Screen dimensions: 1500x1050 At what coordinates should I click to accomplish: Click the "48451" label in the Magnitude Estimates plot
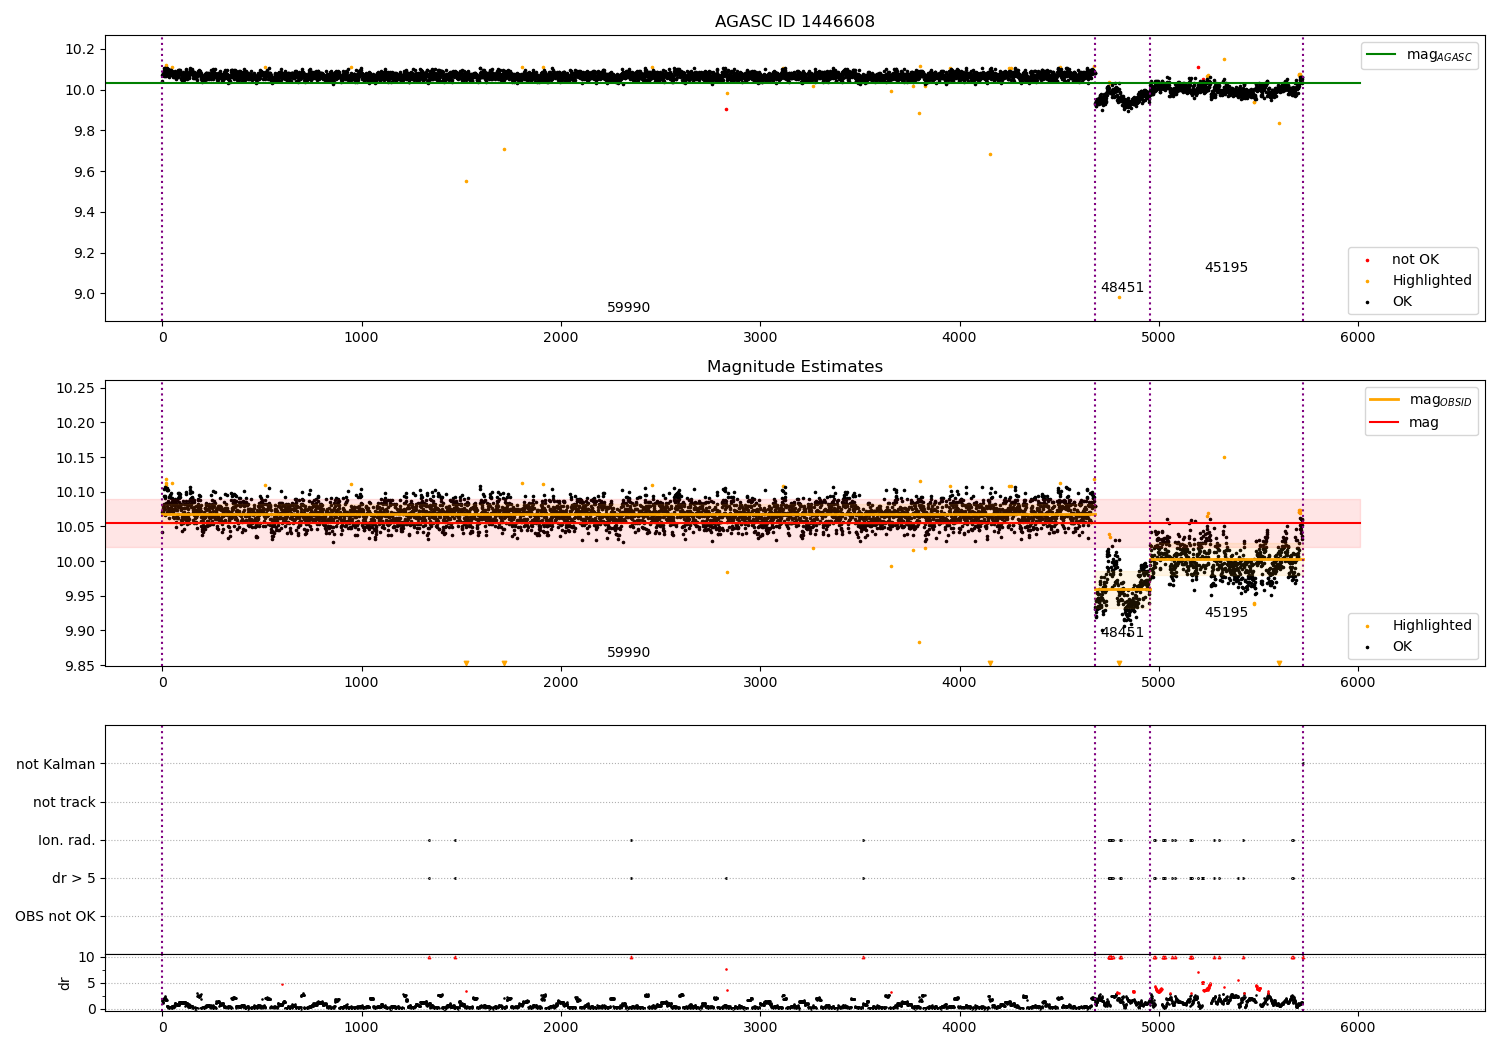click(1122, 633)
